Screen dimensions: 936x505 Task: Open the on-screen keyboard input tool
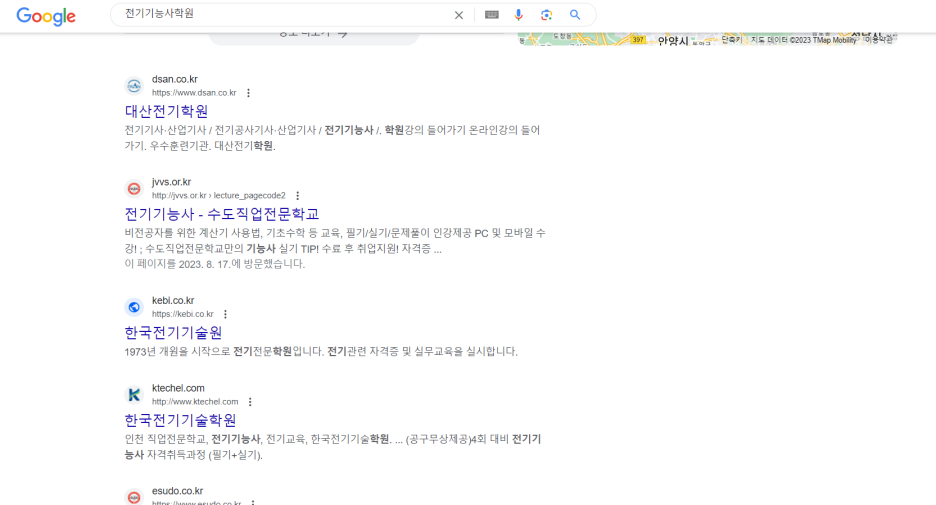pyautogui.click(x=491, y=15)
